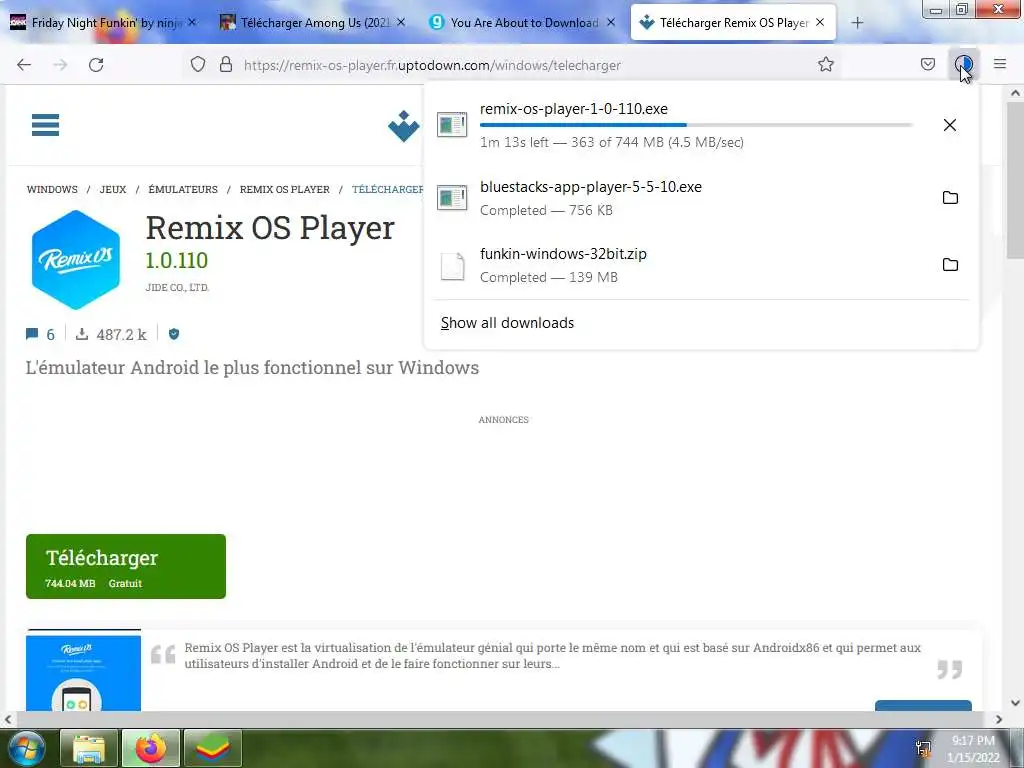The image size is (1024, 768).
Task: Open Uptodown site hamburger menu
Action: [46, 125]
